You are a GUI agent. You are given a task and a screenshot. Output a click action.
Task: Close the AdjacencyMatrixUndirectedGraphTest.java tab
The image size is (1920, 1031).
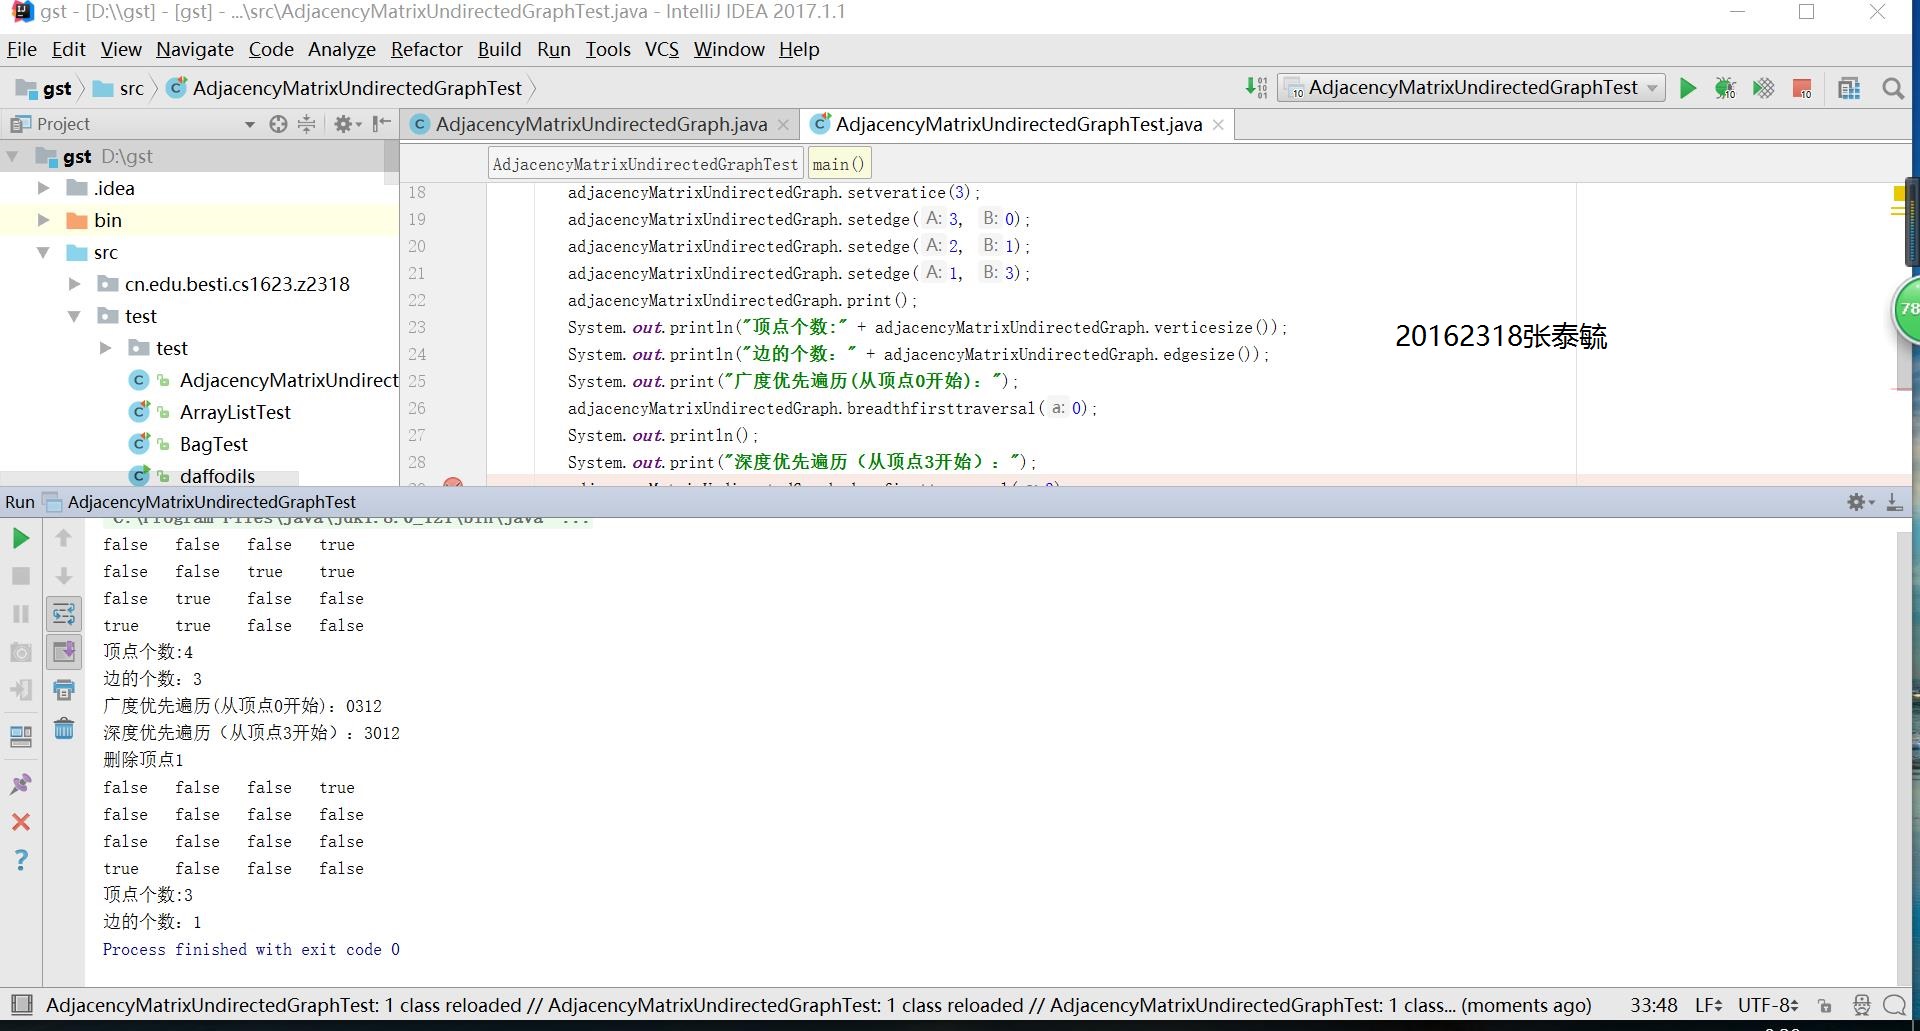coord(1218,124)
